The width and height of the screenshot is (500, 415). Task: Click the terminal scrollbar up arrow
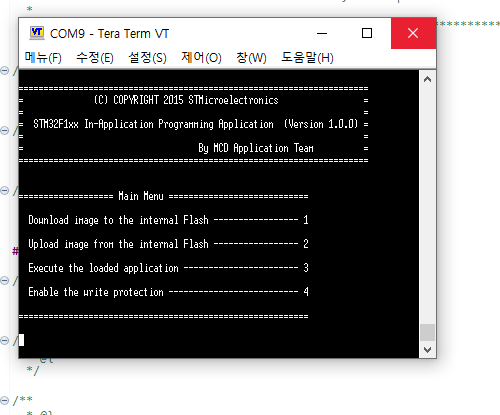pyautogui.click(x=427, y=79)
